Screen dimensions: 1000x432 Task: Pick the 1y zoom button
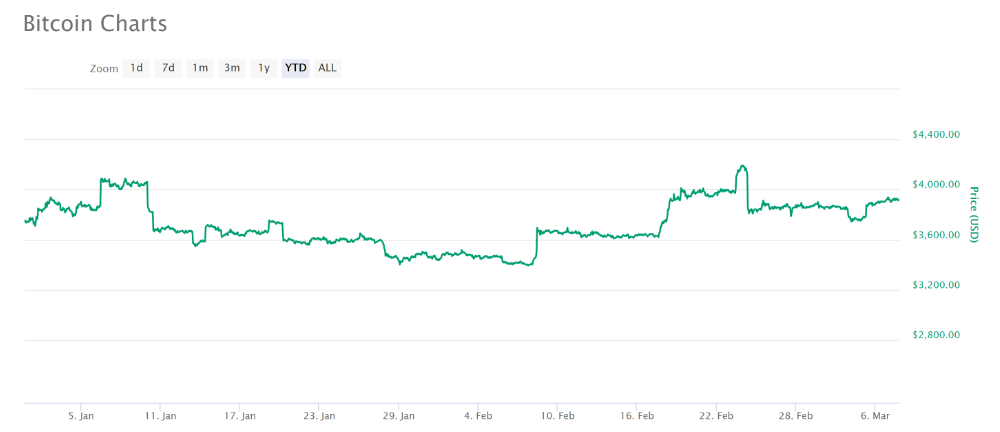click(x=264, y=68)
